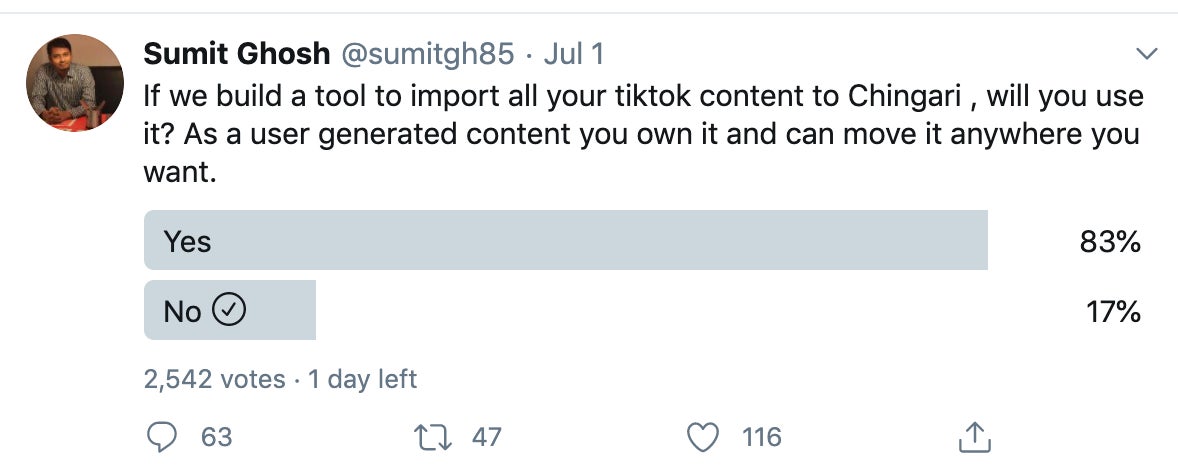Viewport: 1178px width, 474px height.
Task: Open Sumit Ghosh's profile picture
Action: tap(74, 83)
